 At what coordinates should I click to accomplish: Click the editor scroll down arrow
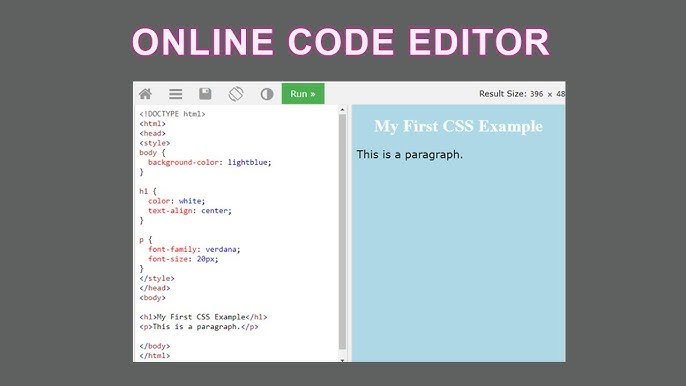click(x=342, y=360)
